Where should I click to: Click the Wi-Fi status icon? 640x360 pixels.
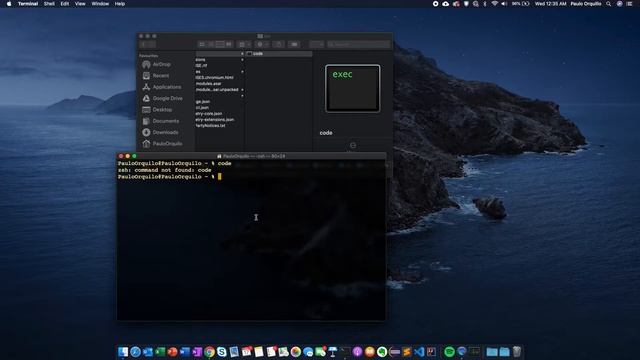pos(494,4)
